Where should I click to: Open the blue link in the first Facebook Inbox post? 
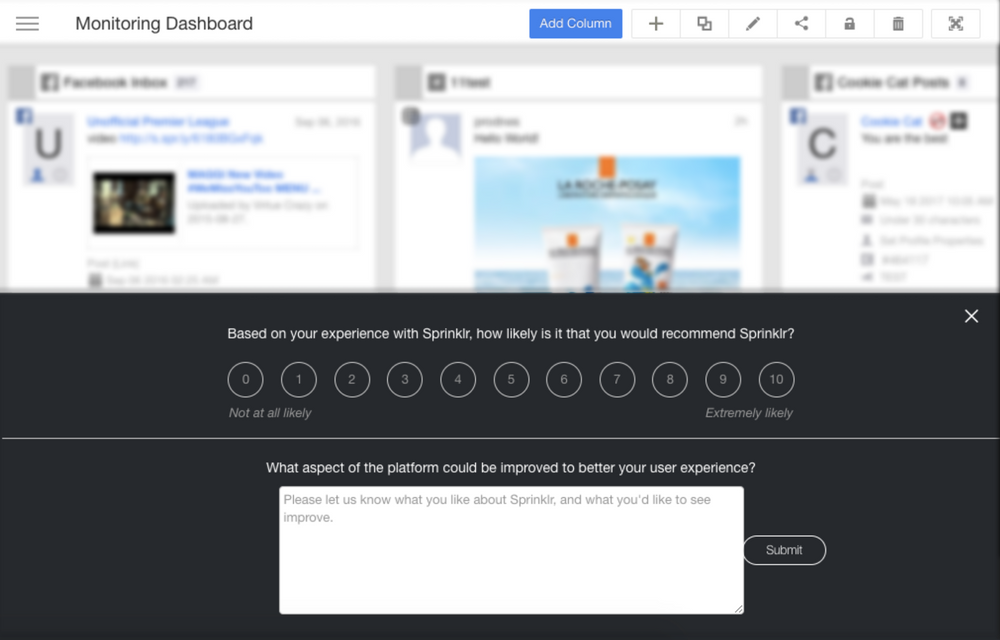[x=191, y=138]
